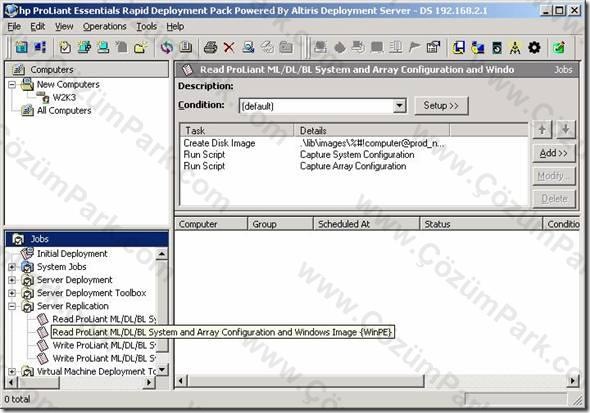This screenshot has height=413, width=590.
Task: Click the W2K3 computer icon
Action: coord(45,98)
